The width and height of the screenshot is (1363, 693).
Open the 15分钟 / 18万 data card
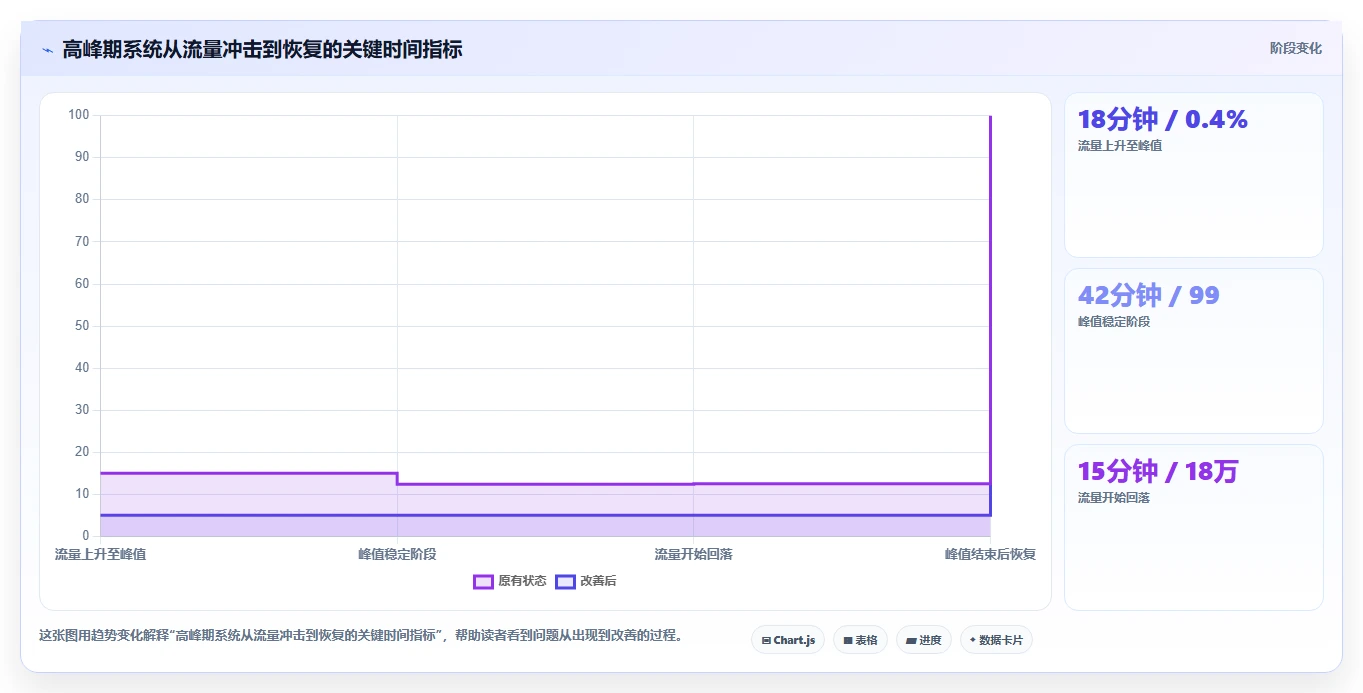(x=1194, y=527)
